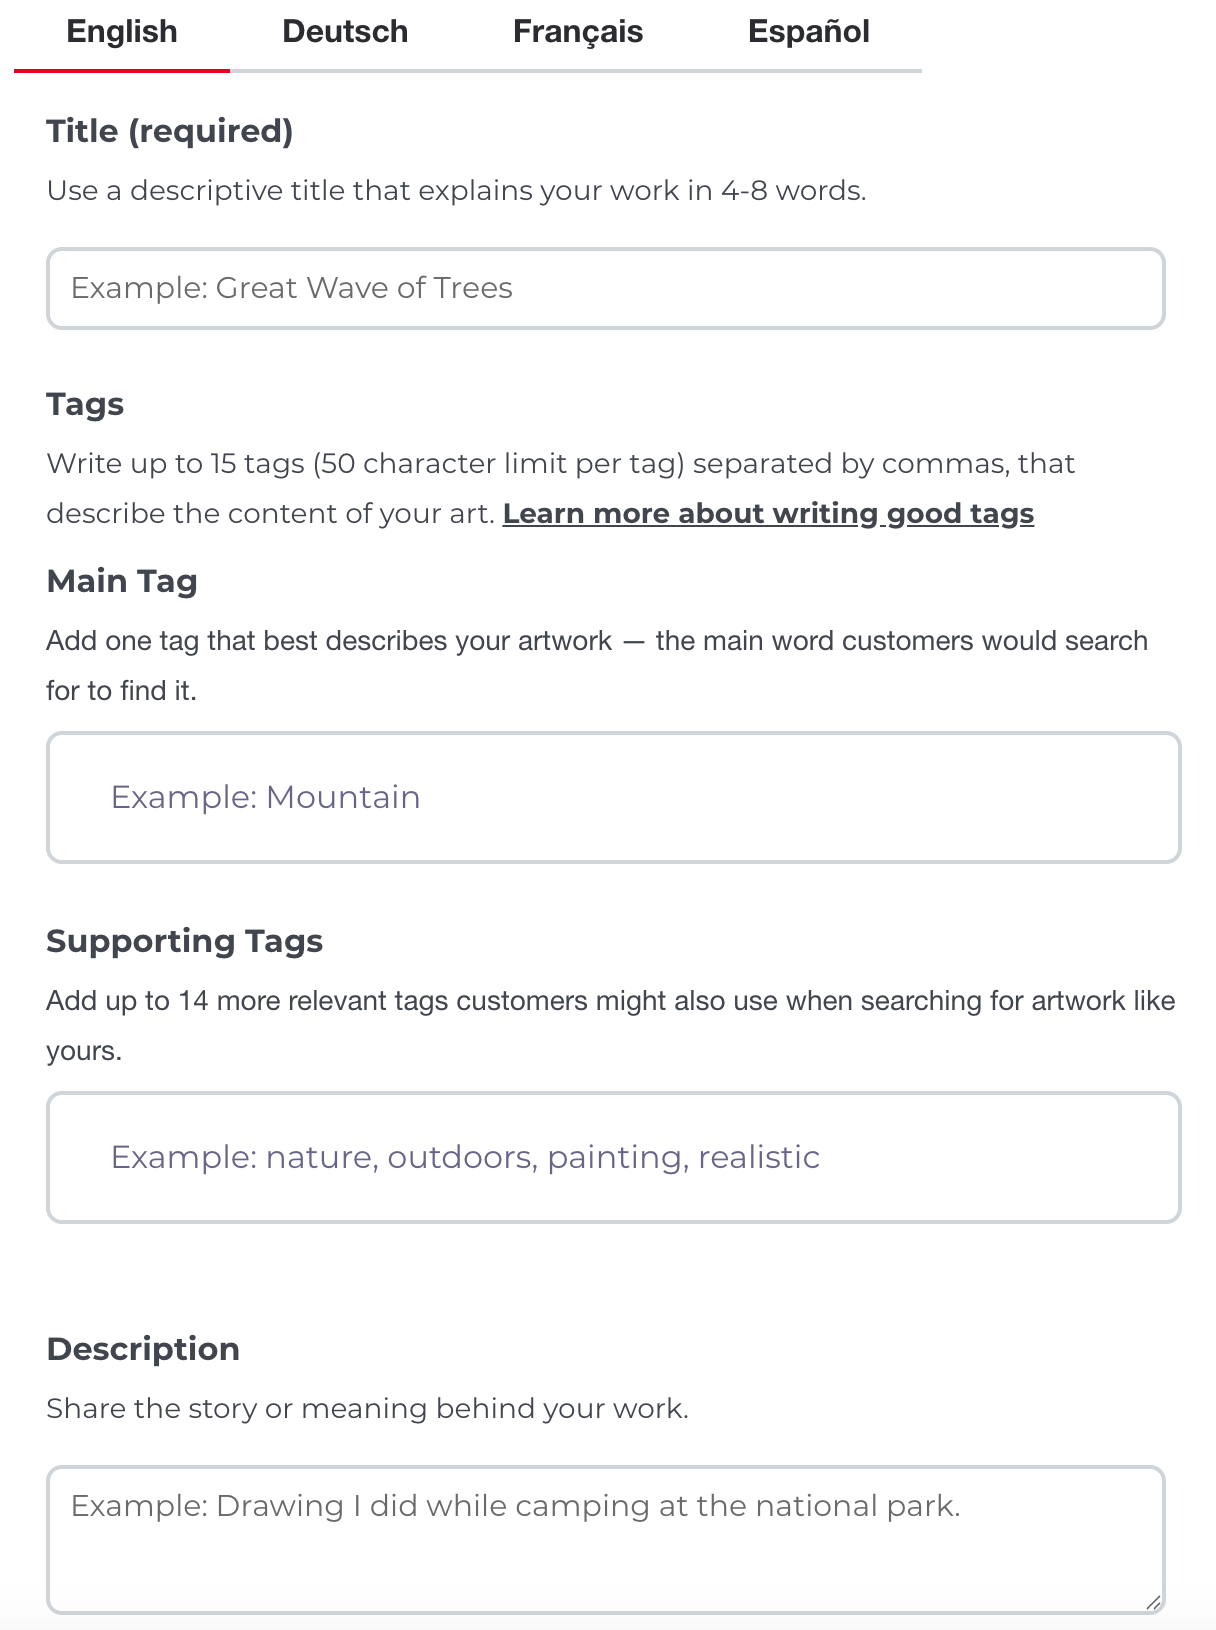This screenshot has width=1216, height=1630.
Task: Select the Français tab
Action: click(578, 32)
